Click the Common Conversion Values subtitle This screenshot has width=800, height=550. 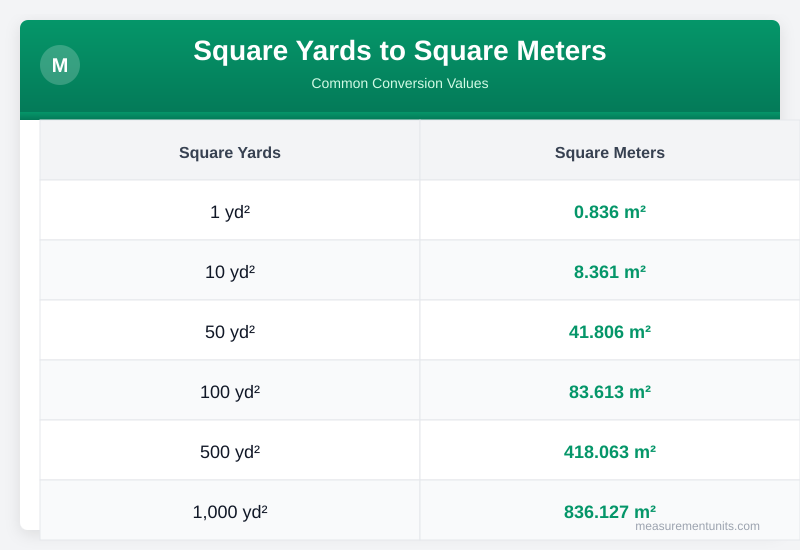point(399,83)
